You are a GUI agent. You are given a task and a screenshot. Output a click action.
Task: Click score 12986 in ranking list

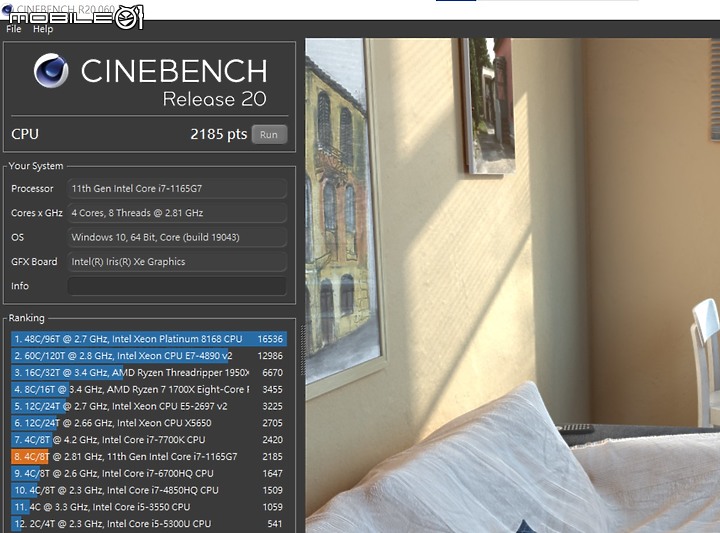pos(270,356)
